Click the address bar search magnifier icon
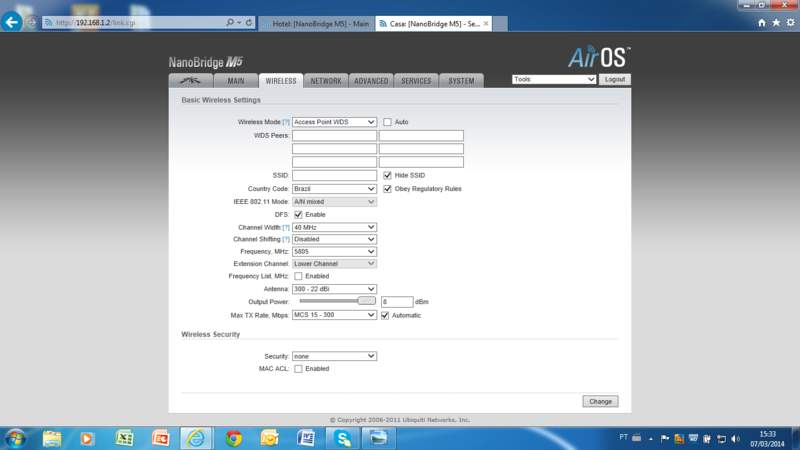800x450 pixels. (x=230, y=22)
